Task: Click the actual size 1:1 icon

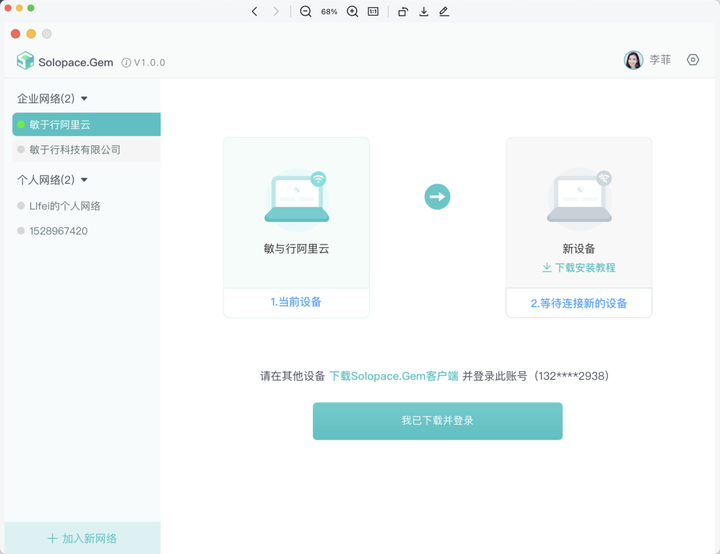Action: pos(373,12)
